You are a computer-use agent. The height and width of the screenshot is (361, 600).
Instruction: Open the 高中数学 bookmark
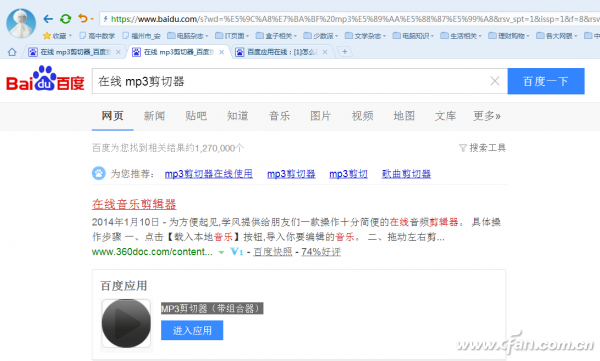click(97, 36)
